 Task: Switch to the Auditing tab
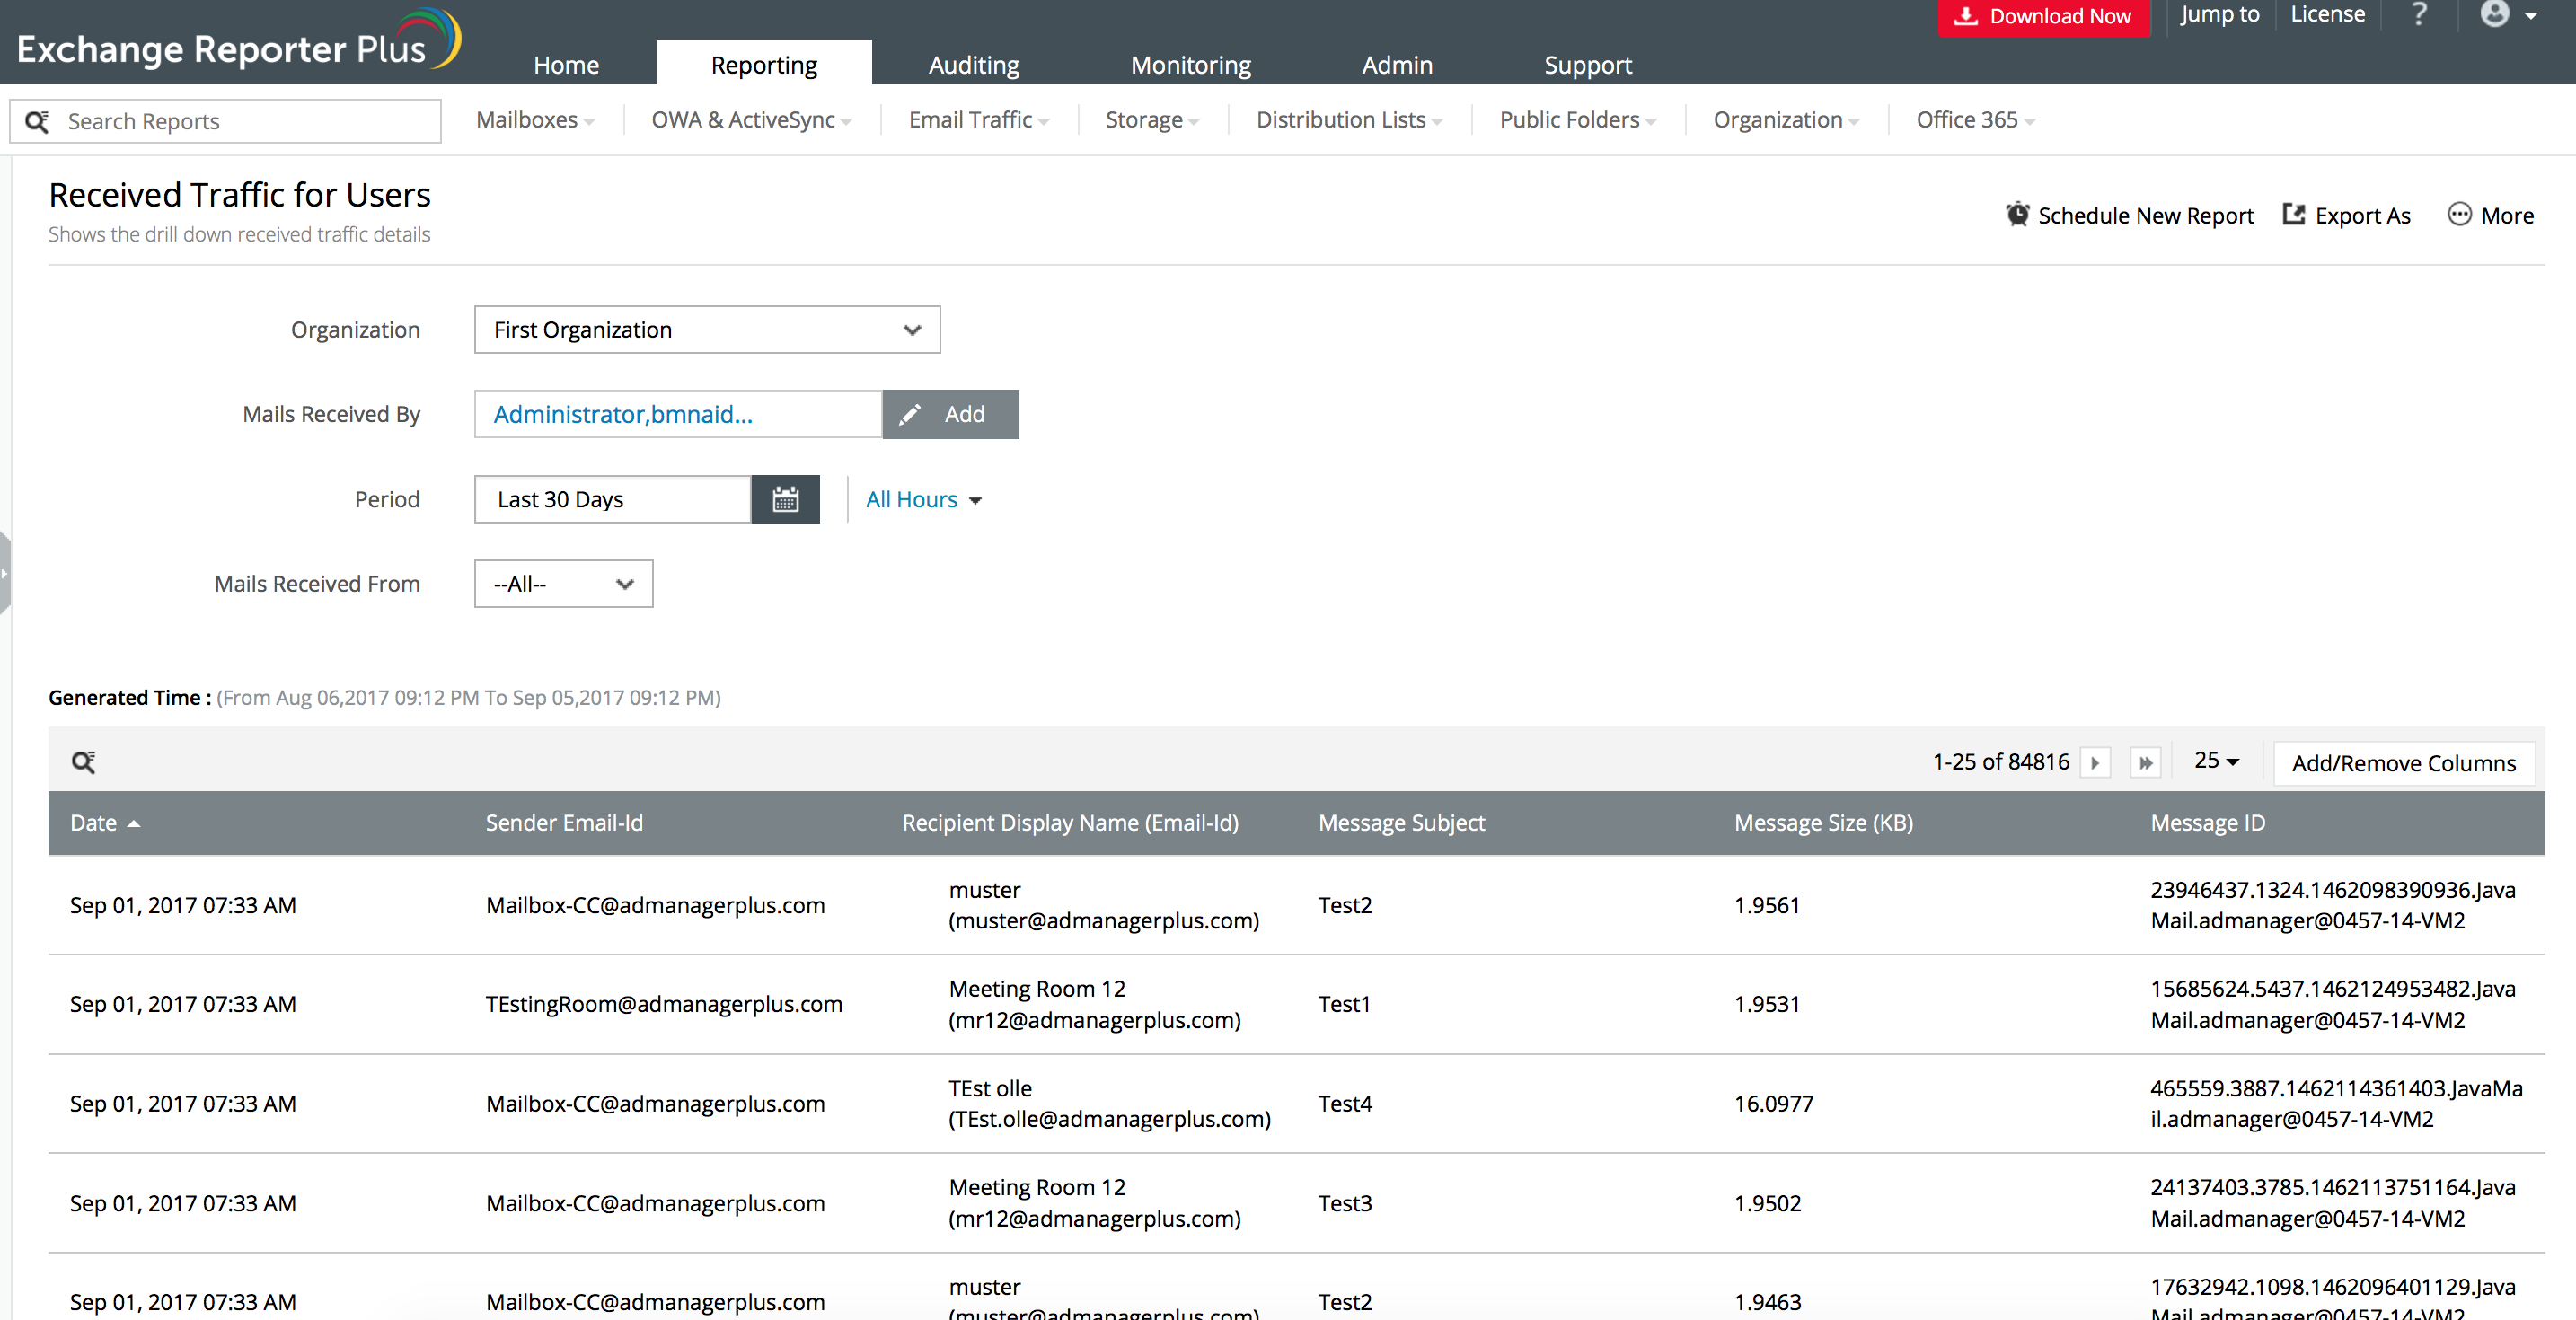973,65
